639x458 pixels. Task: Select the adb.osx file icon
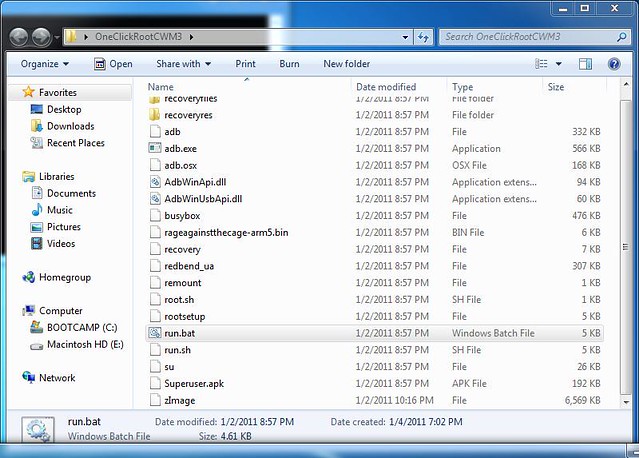pos(155,165)
